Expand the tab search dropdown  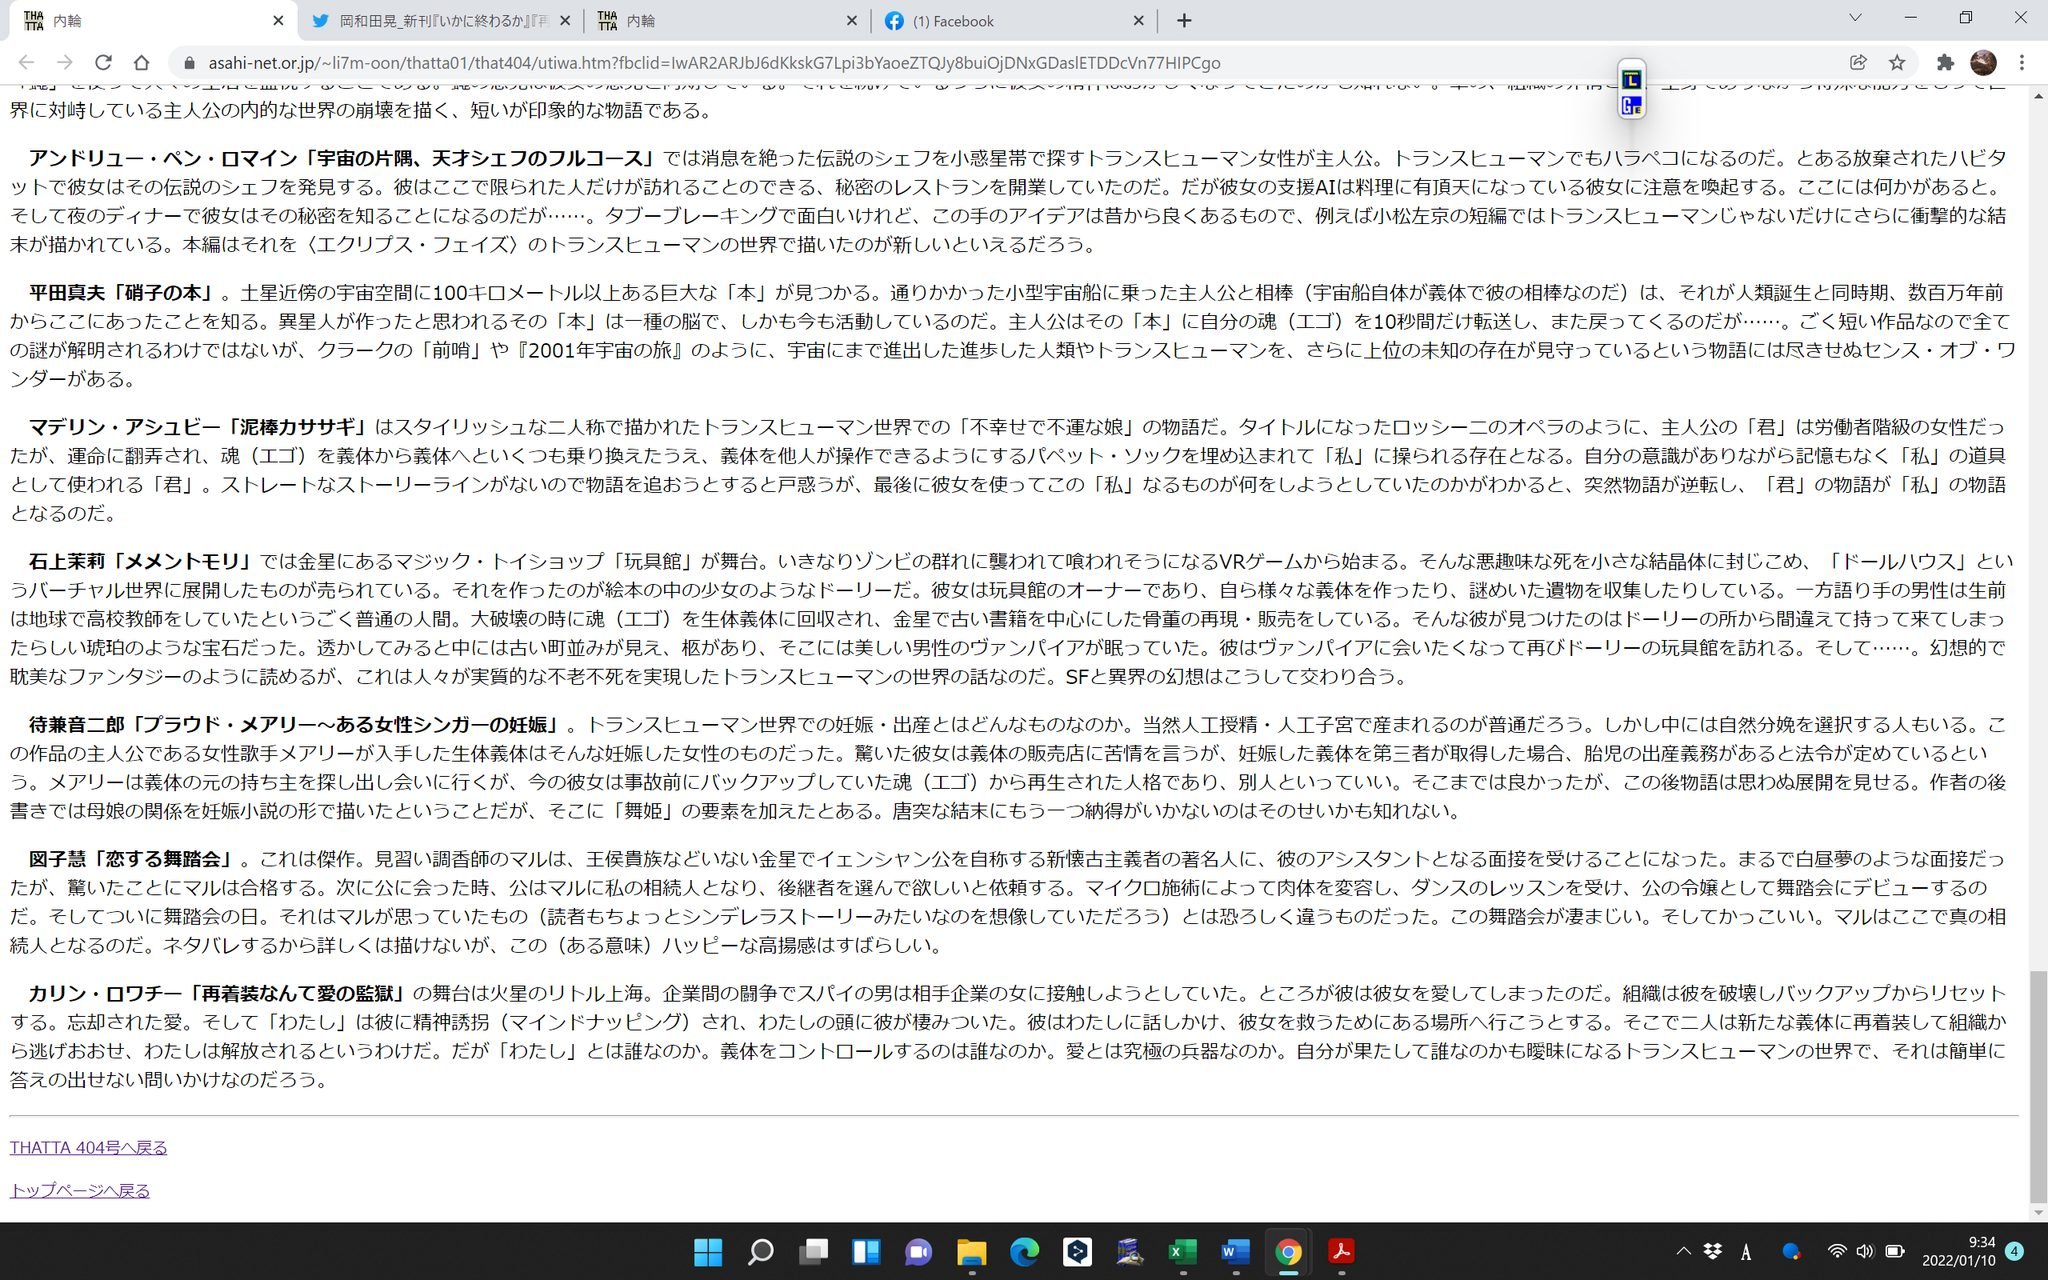1855,18
